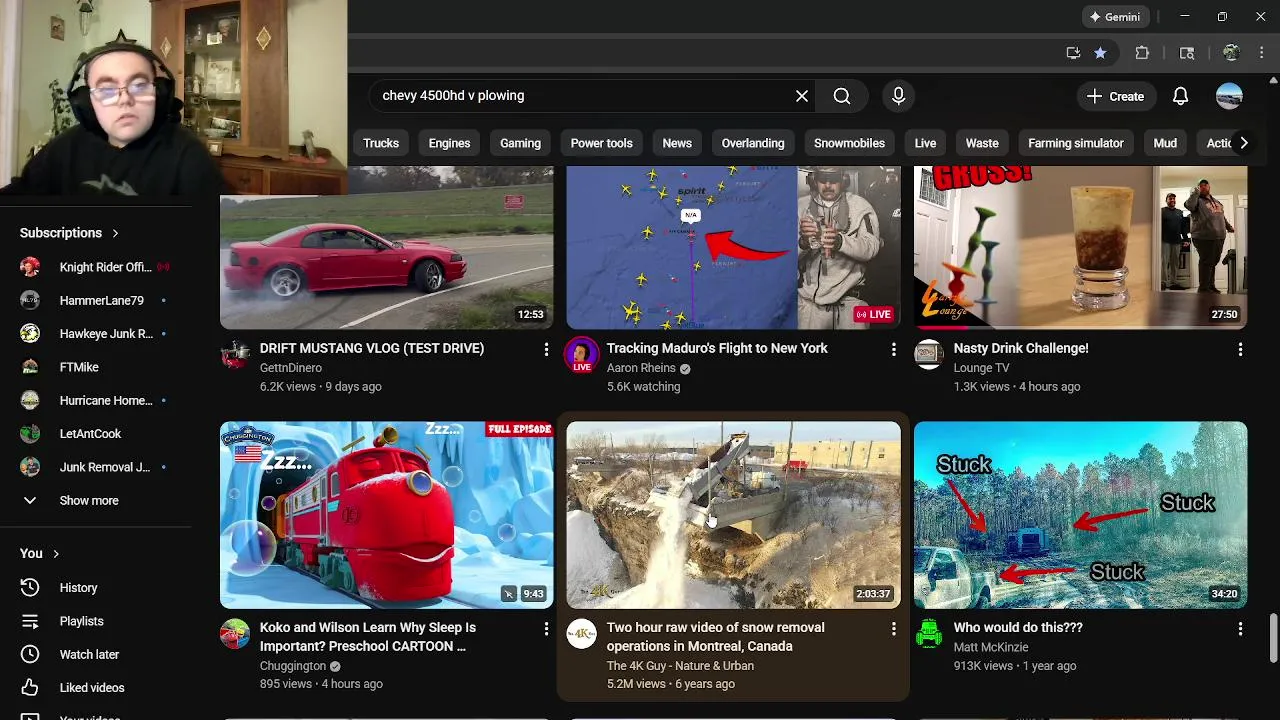1280x720 pixels.
Task: Open options menu for Nasty Drink Challenge video
Action: (x=1240, y=349)
